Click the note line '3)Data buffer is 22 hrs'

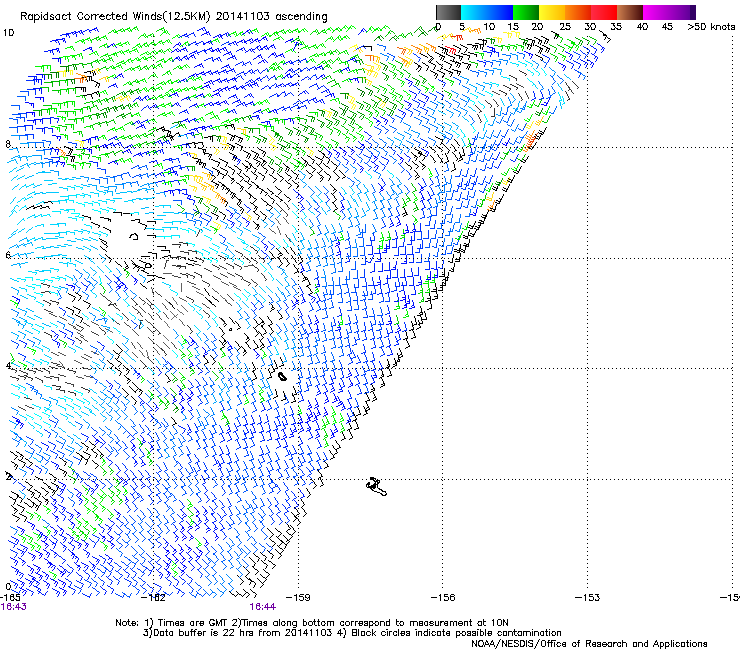point(352,633)
